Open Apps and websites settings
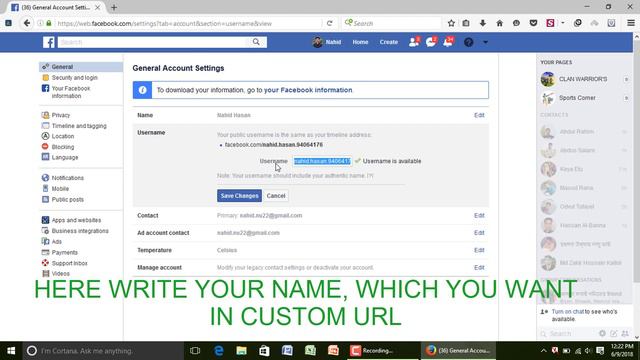 pos(76,220)
